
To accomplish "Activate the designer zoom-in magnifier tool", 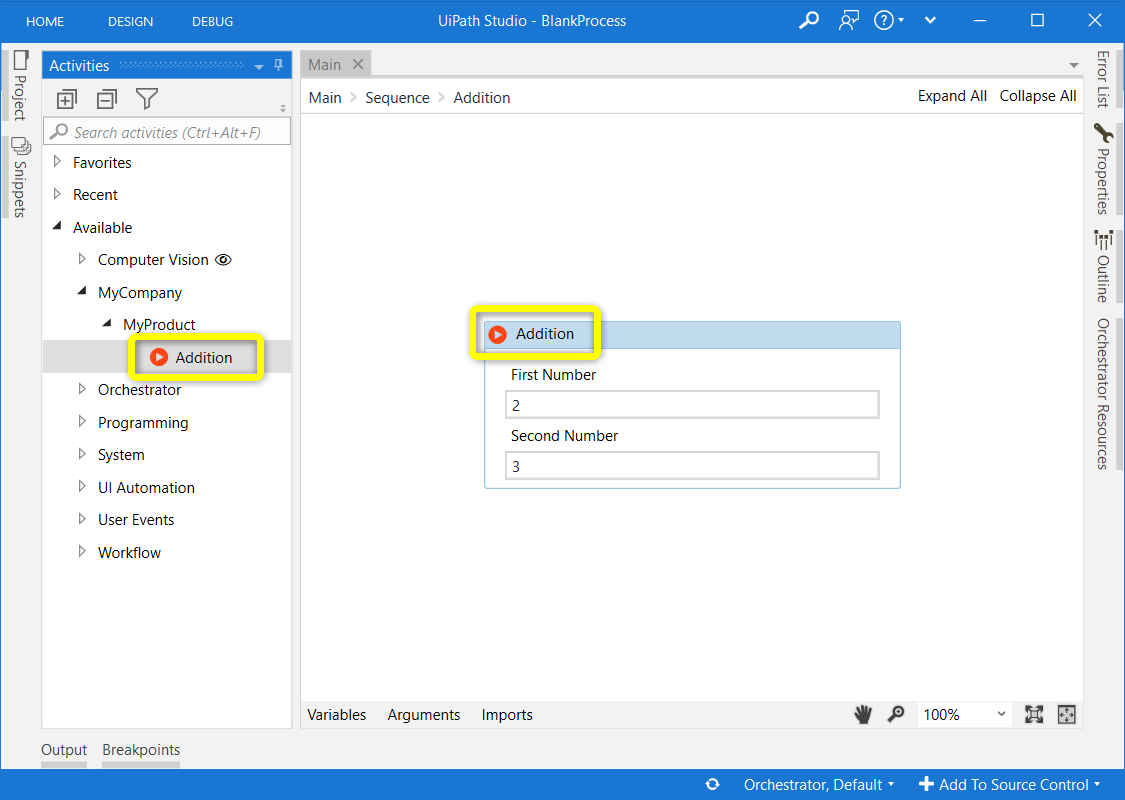I will coord(896,714).
